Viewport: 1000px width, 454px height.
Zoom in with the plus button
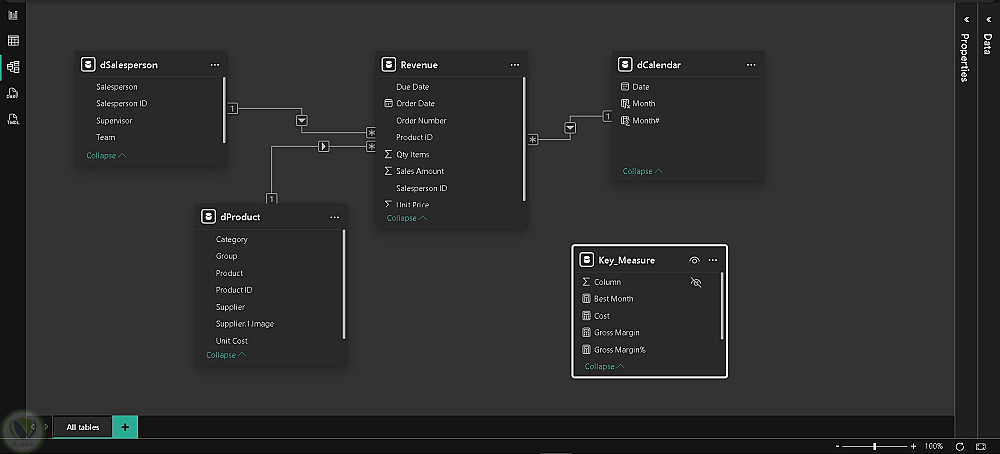913,446
